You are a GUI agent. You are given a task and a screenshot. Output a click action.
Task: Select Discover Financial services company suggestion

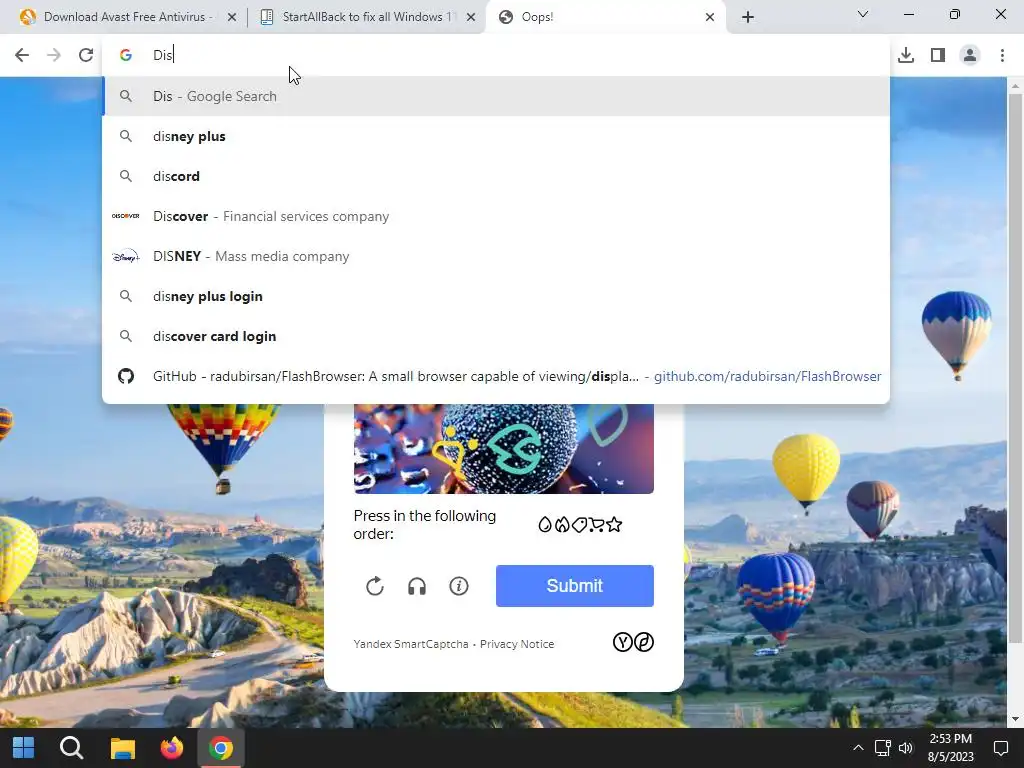tap(496, 216)
